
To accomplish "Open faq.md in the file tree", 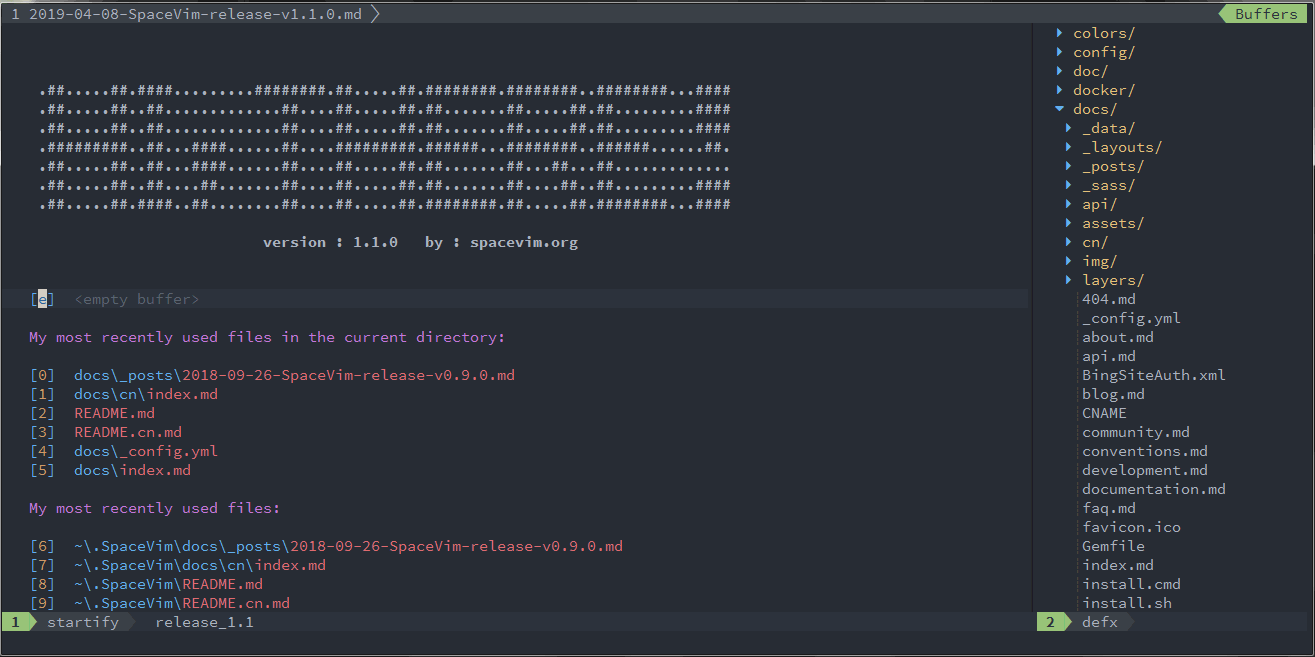I will coord(1109,508).
